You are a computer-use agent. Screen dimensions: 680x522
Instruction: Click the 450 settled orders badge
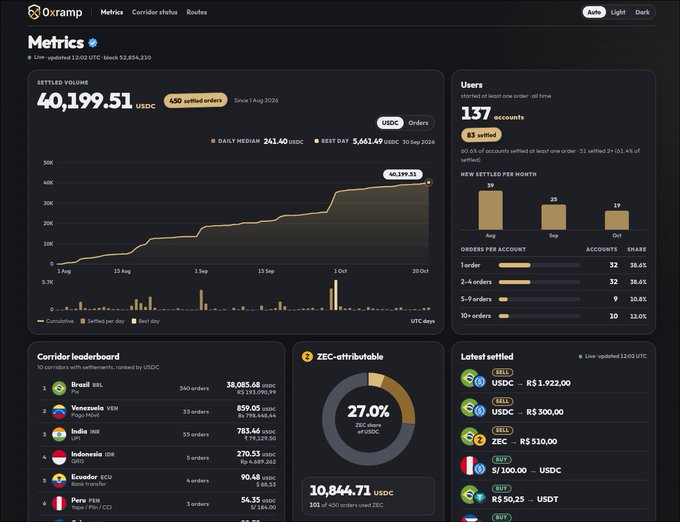pos(196,101)
